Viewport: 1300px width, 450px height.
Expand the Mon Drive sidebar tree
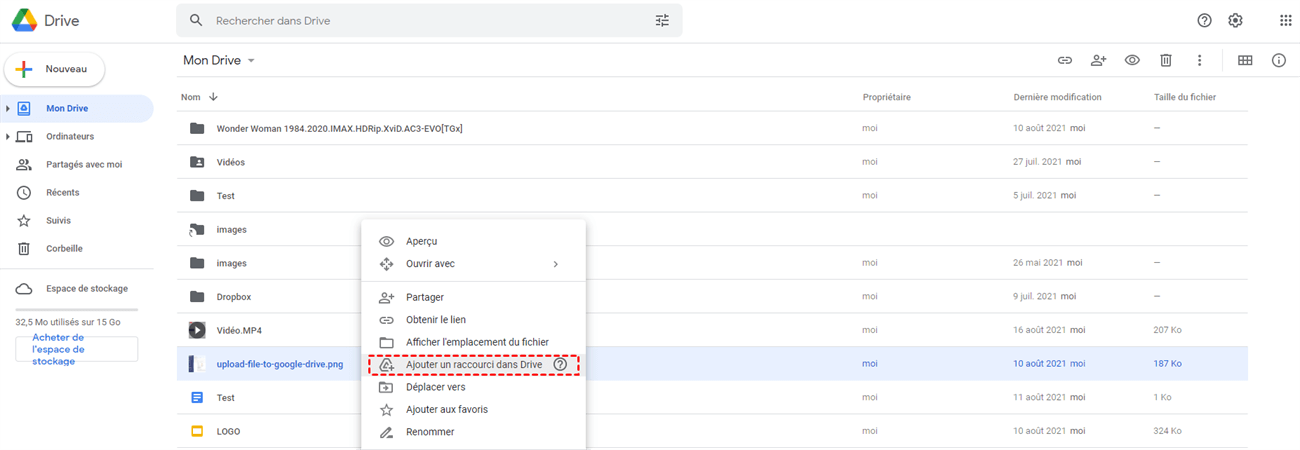tap(8, 108)
